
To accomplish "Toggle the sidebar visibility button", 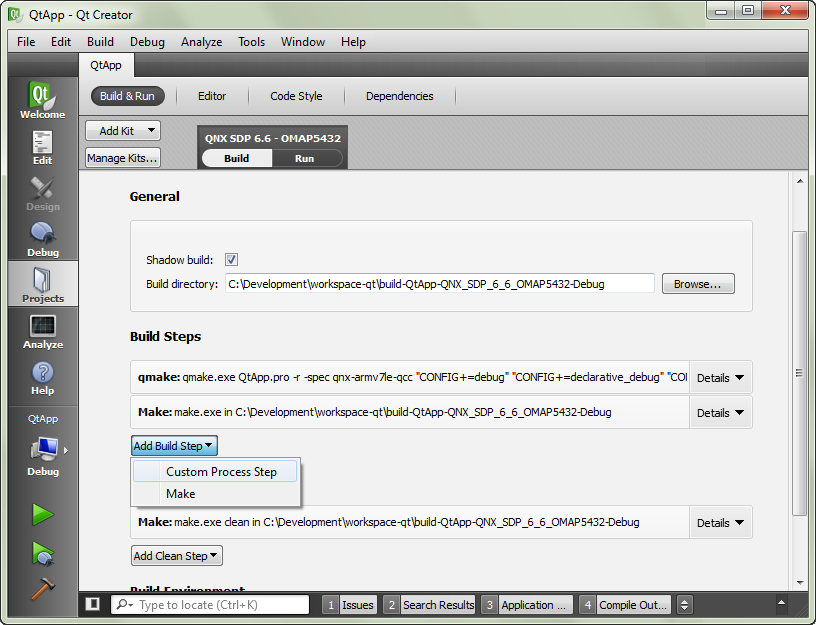I will click(93, 604).
